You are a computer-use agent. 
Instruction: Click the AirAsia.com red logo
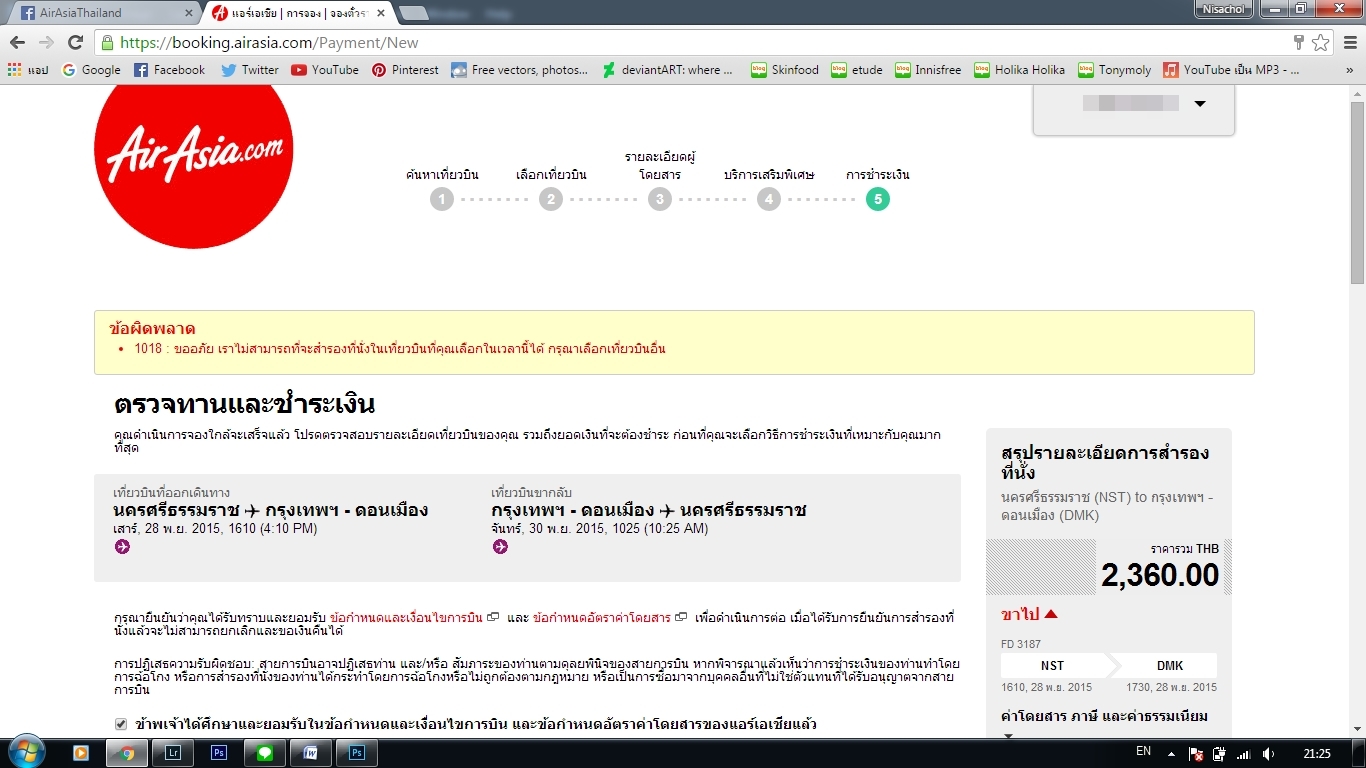point(193,150)
